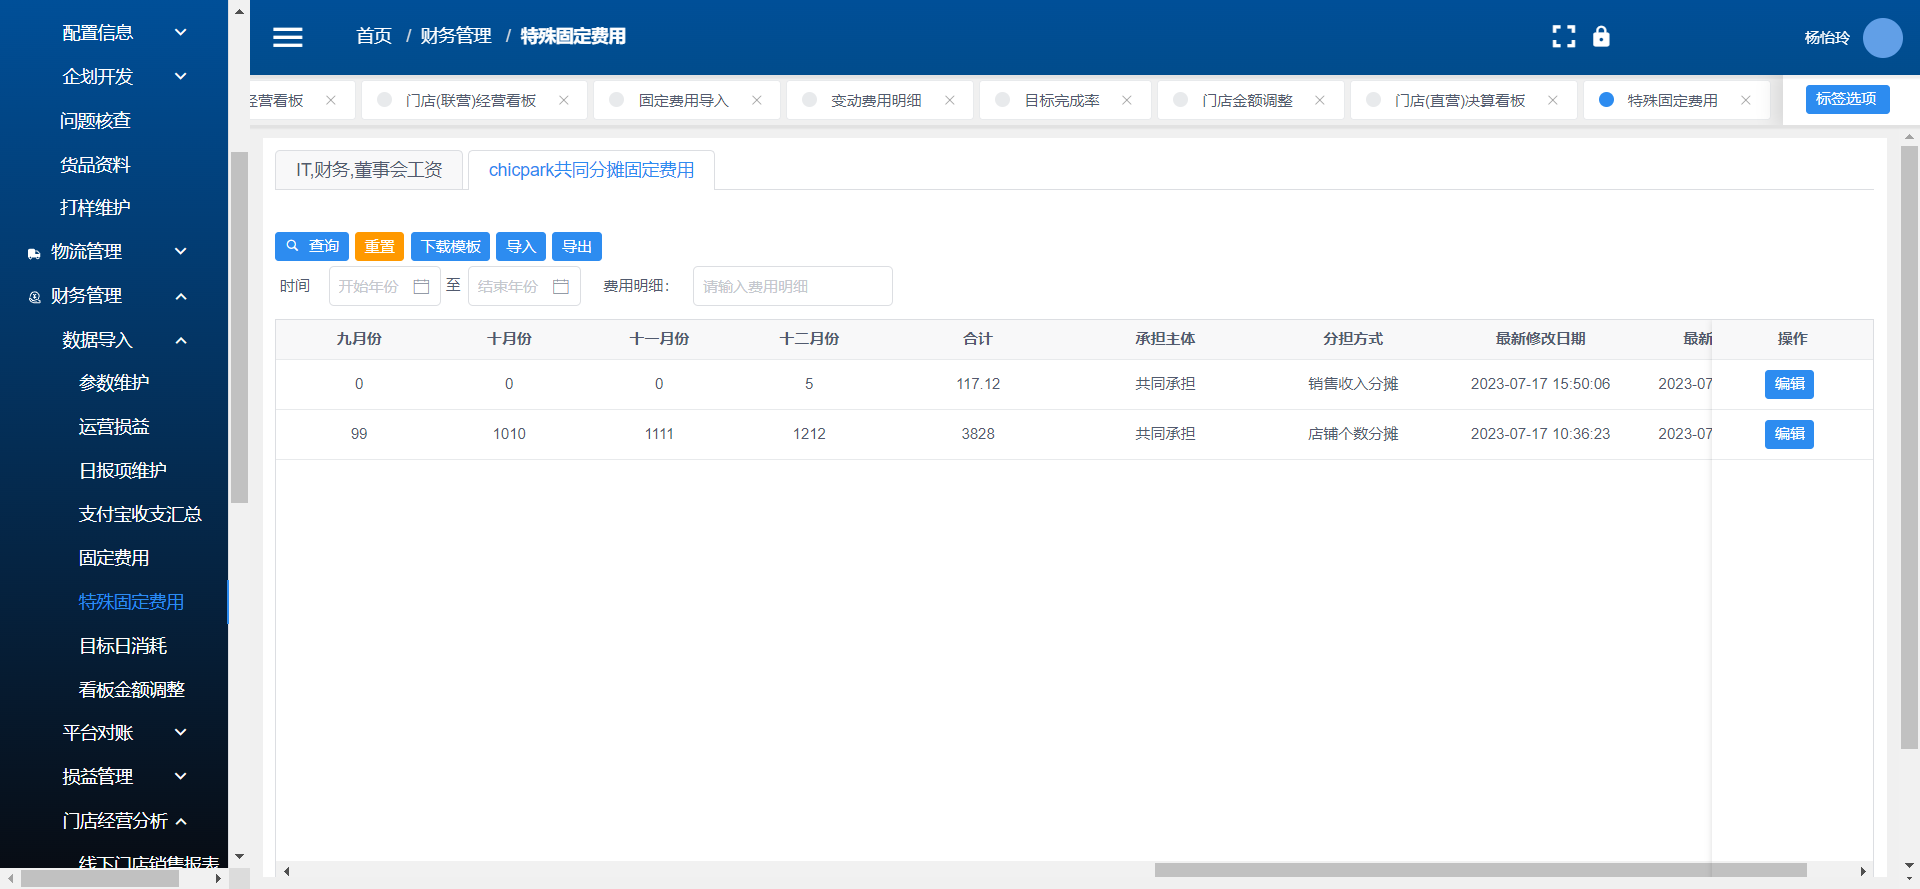Open 固定费用 in the sidebar
The width and height of the screenshot is (1920, 889).
tap(114, 558)
